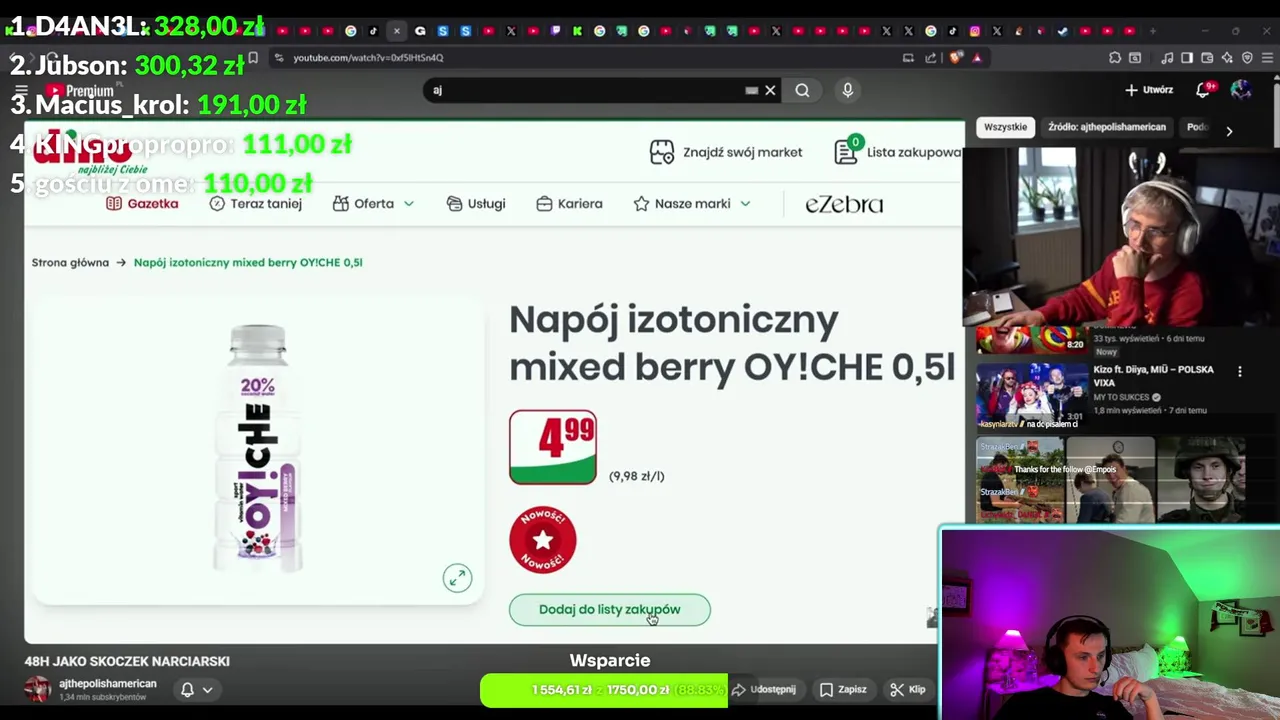Click the Klip scissors button
Viewport: 1280px width, 720px height.
pyautogui.click(x=908, y=689)
